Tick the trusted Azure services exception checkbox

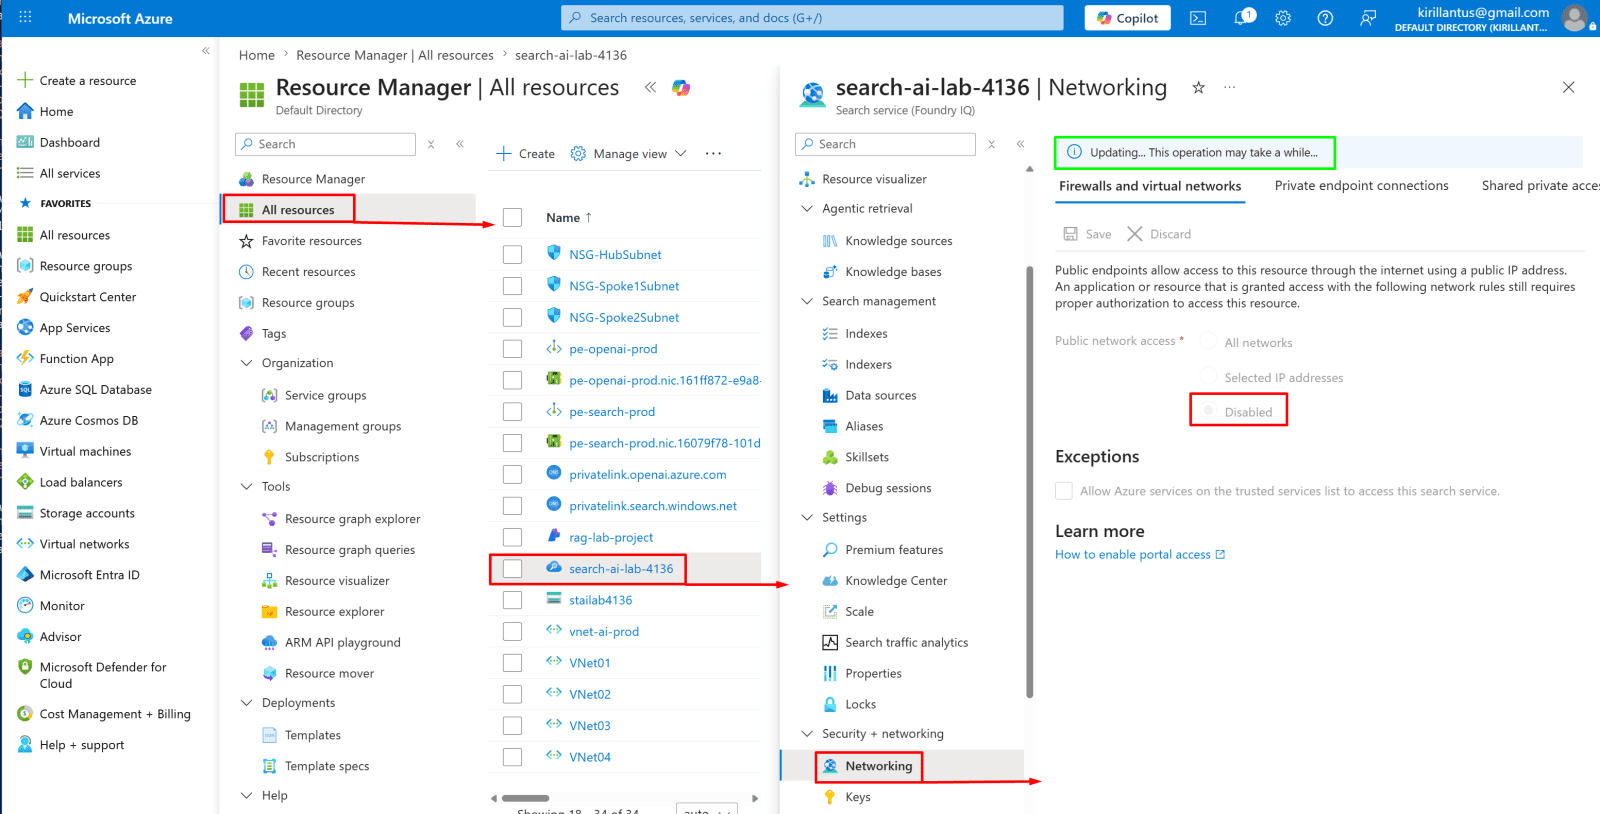pos(1064,491)
